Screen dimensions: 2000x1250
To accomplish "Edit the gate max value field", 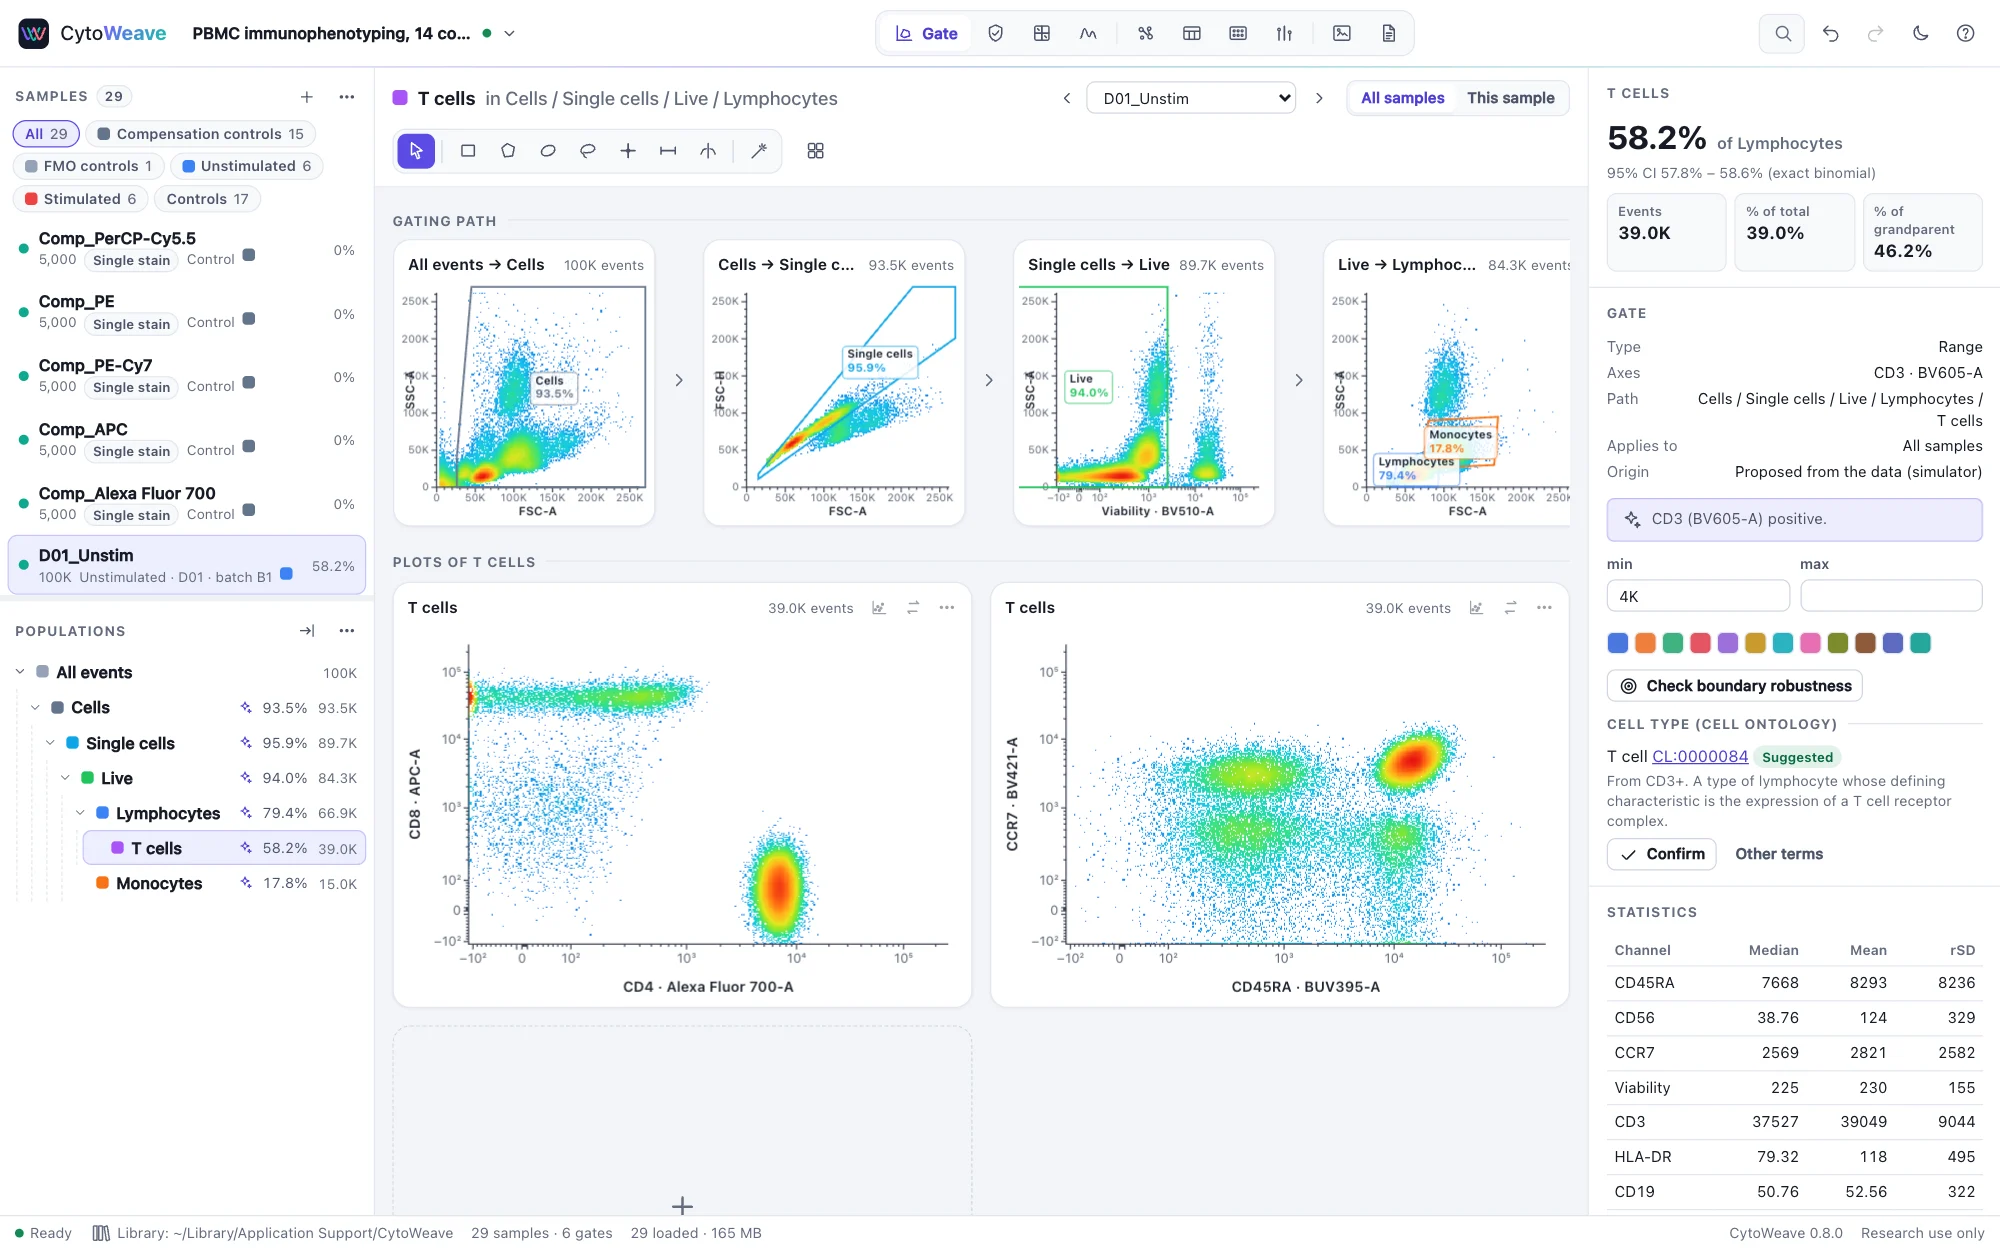I will 1891,596.
